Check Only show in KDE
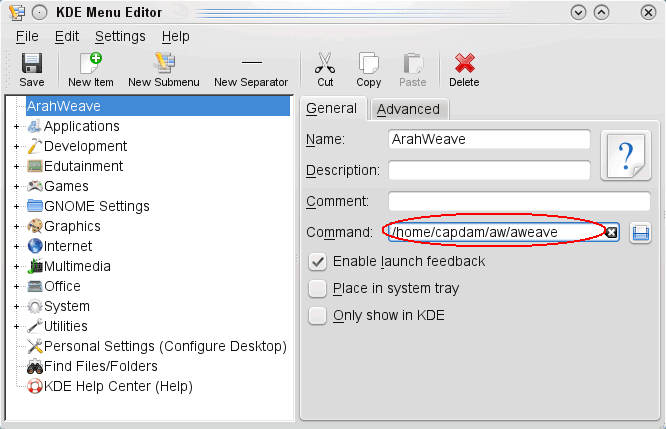This screenshot has height=429, width=666. click(x=317, y=316)
